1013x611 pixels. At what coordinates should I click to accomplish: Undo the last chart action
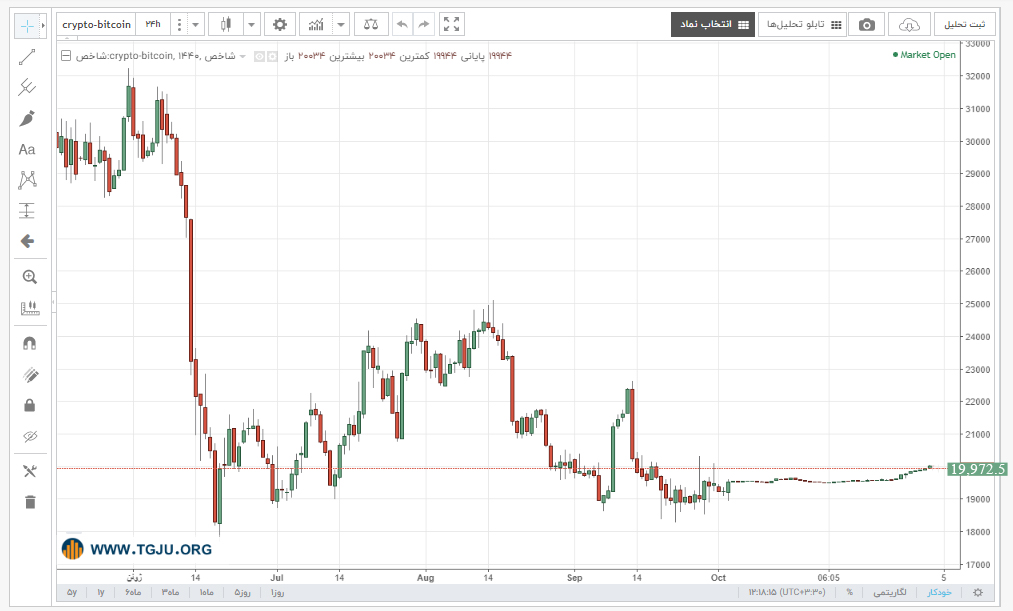(x=402, y=25)
